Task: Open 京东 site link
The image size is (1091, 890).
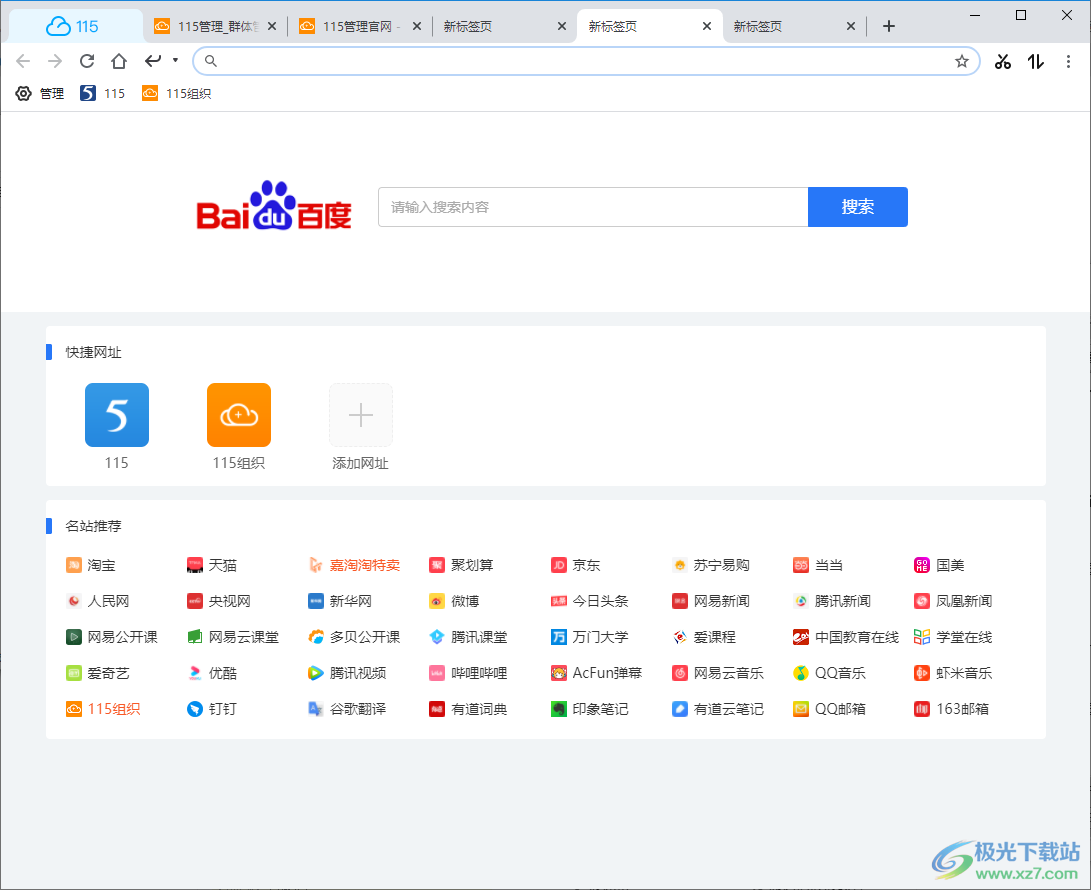Action: 575,565
